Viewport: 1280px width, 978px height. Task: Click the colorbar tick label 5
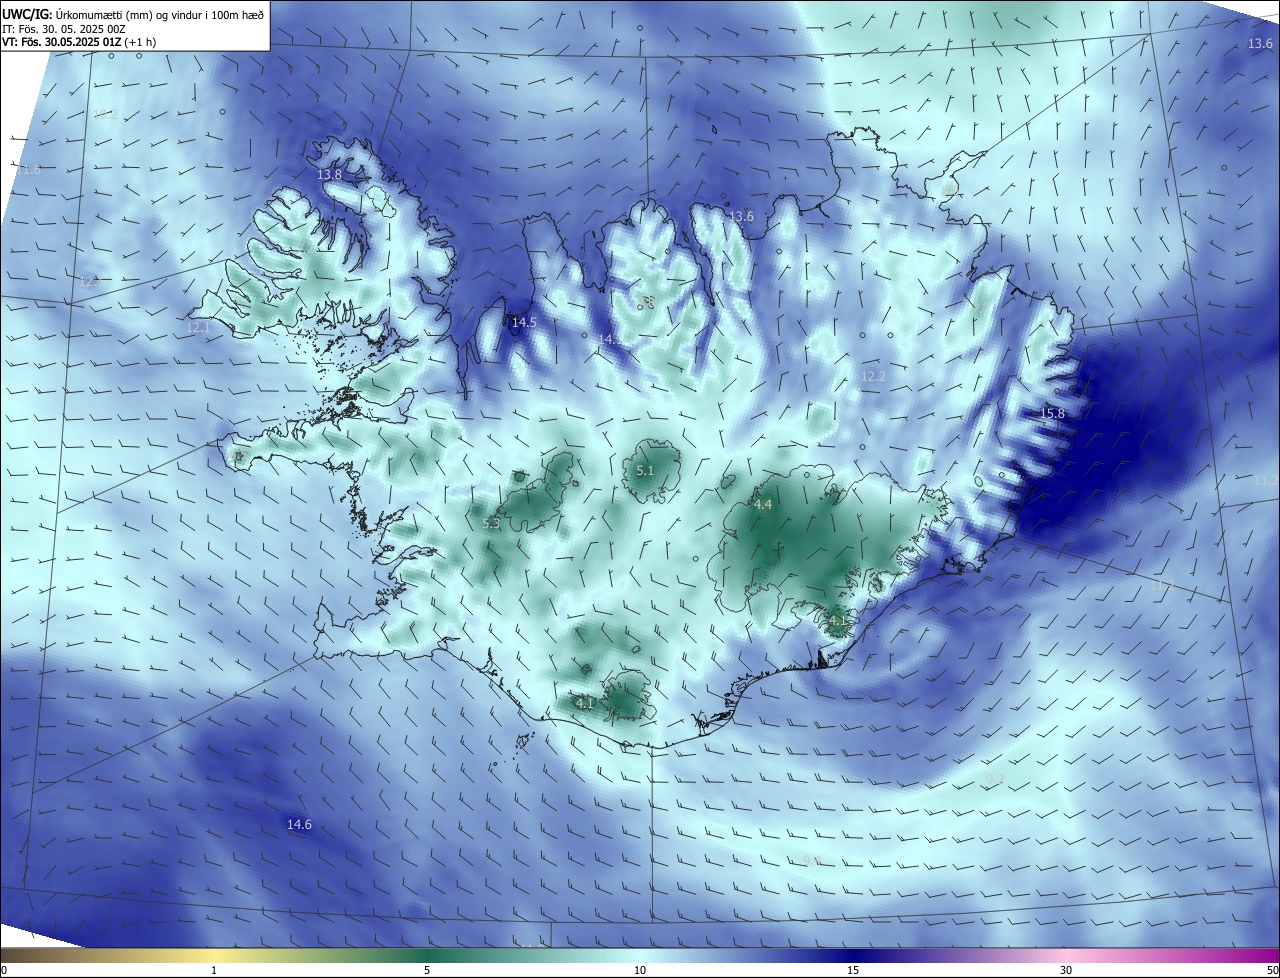(427, 970)
